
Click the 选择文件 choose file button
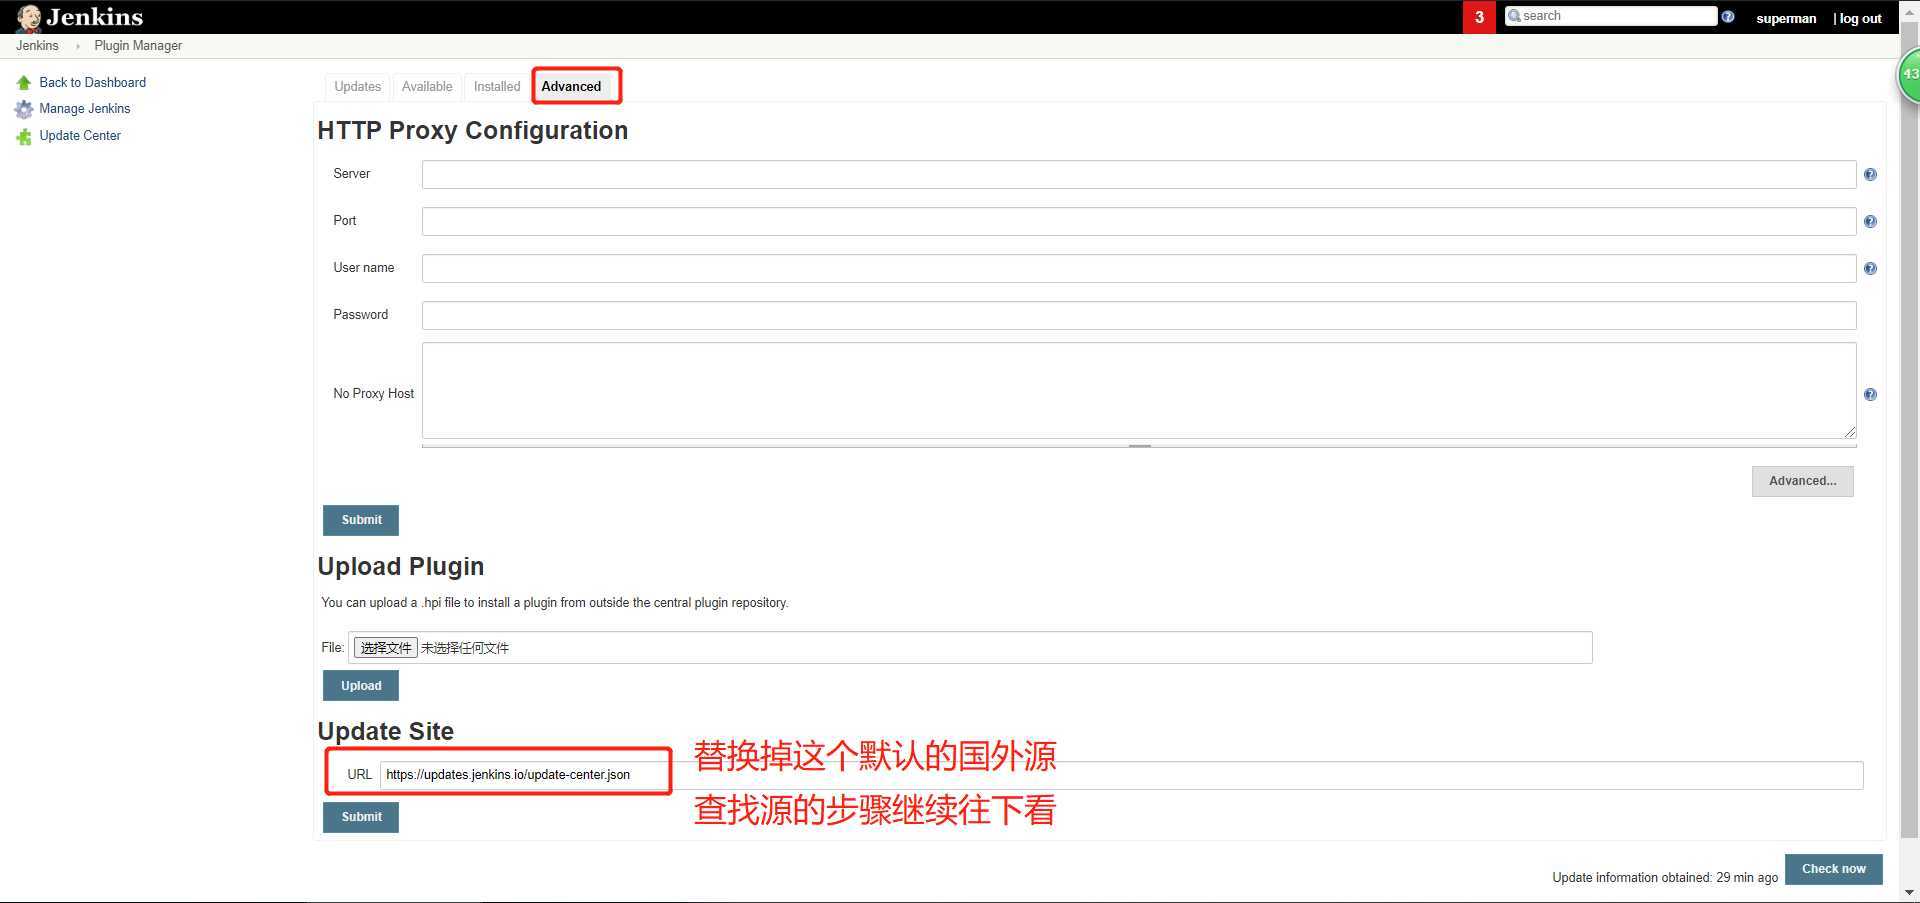tap(385, 648)
